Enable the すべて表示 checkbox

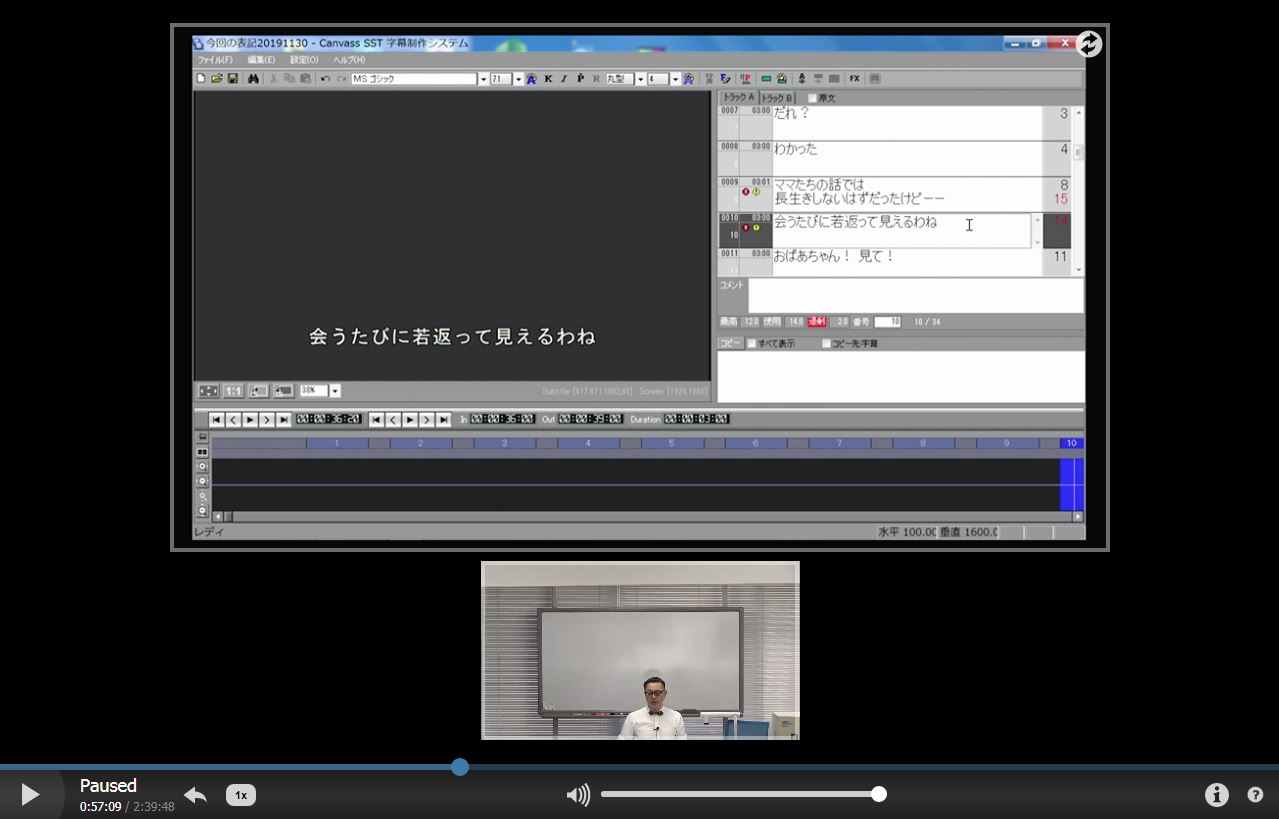click(x=752, y=344)
